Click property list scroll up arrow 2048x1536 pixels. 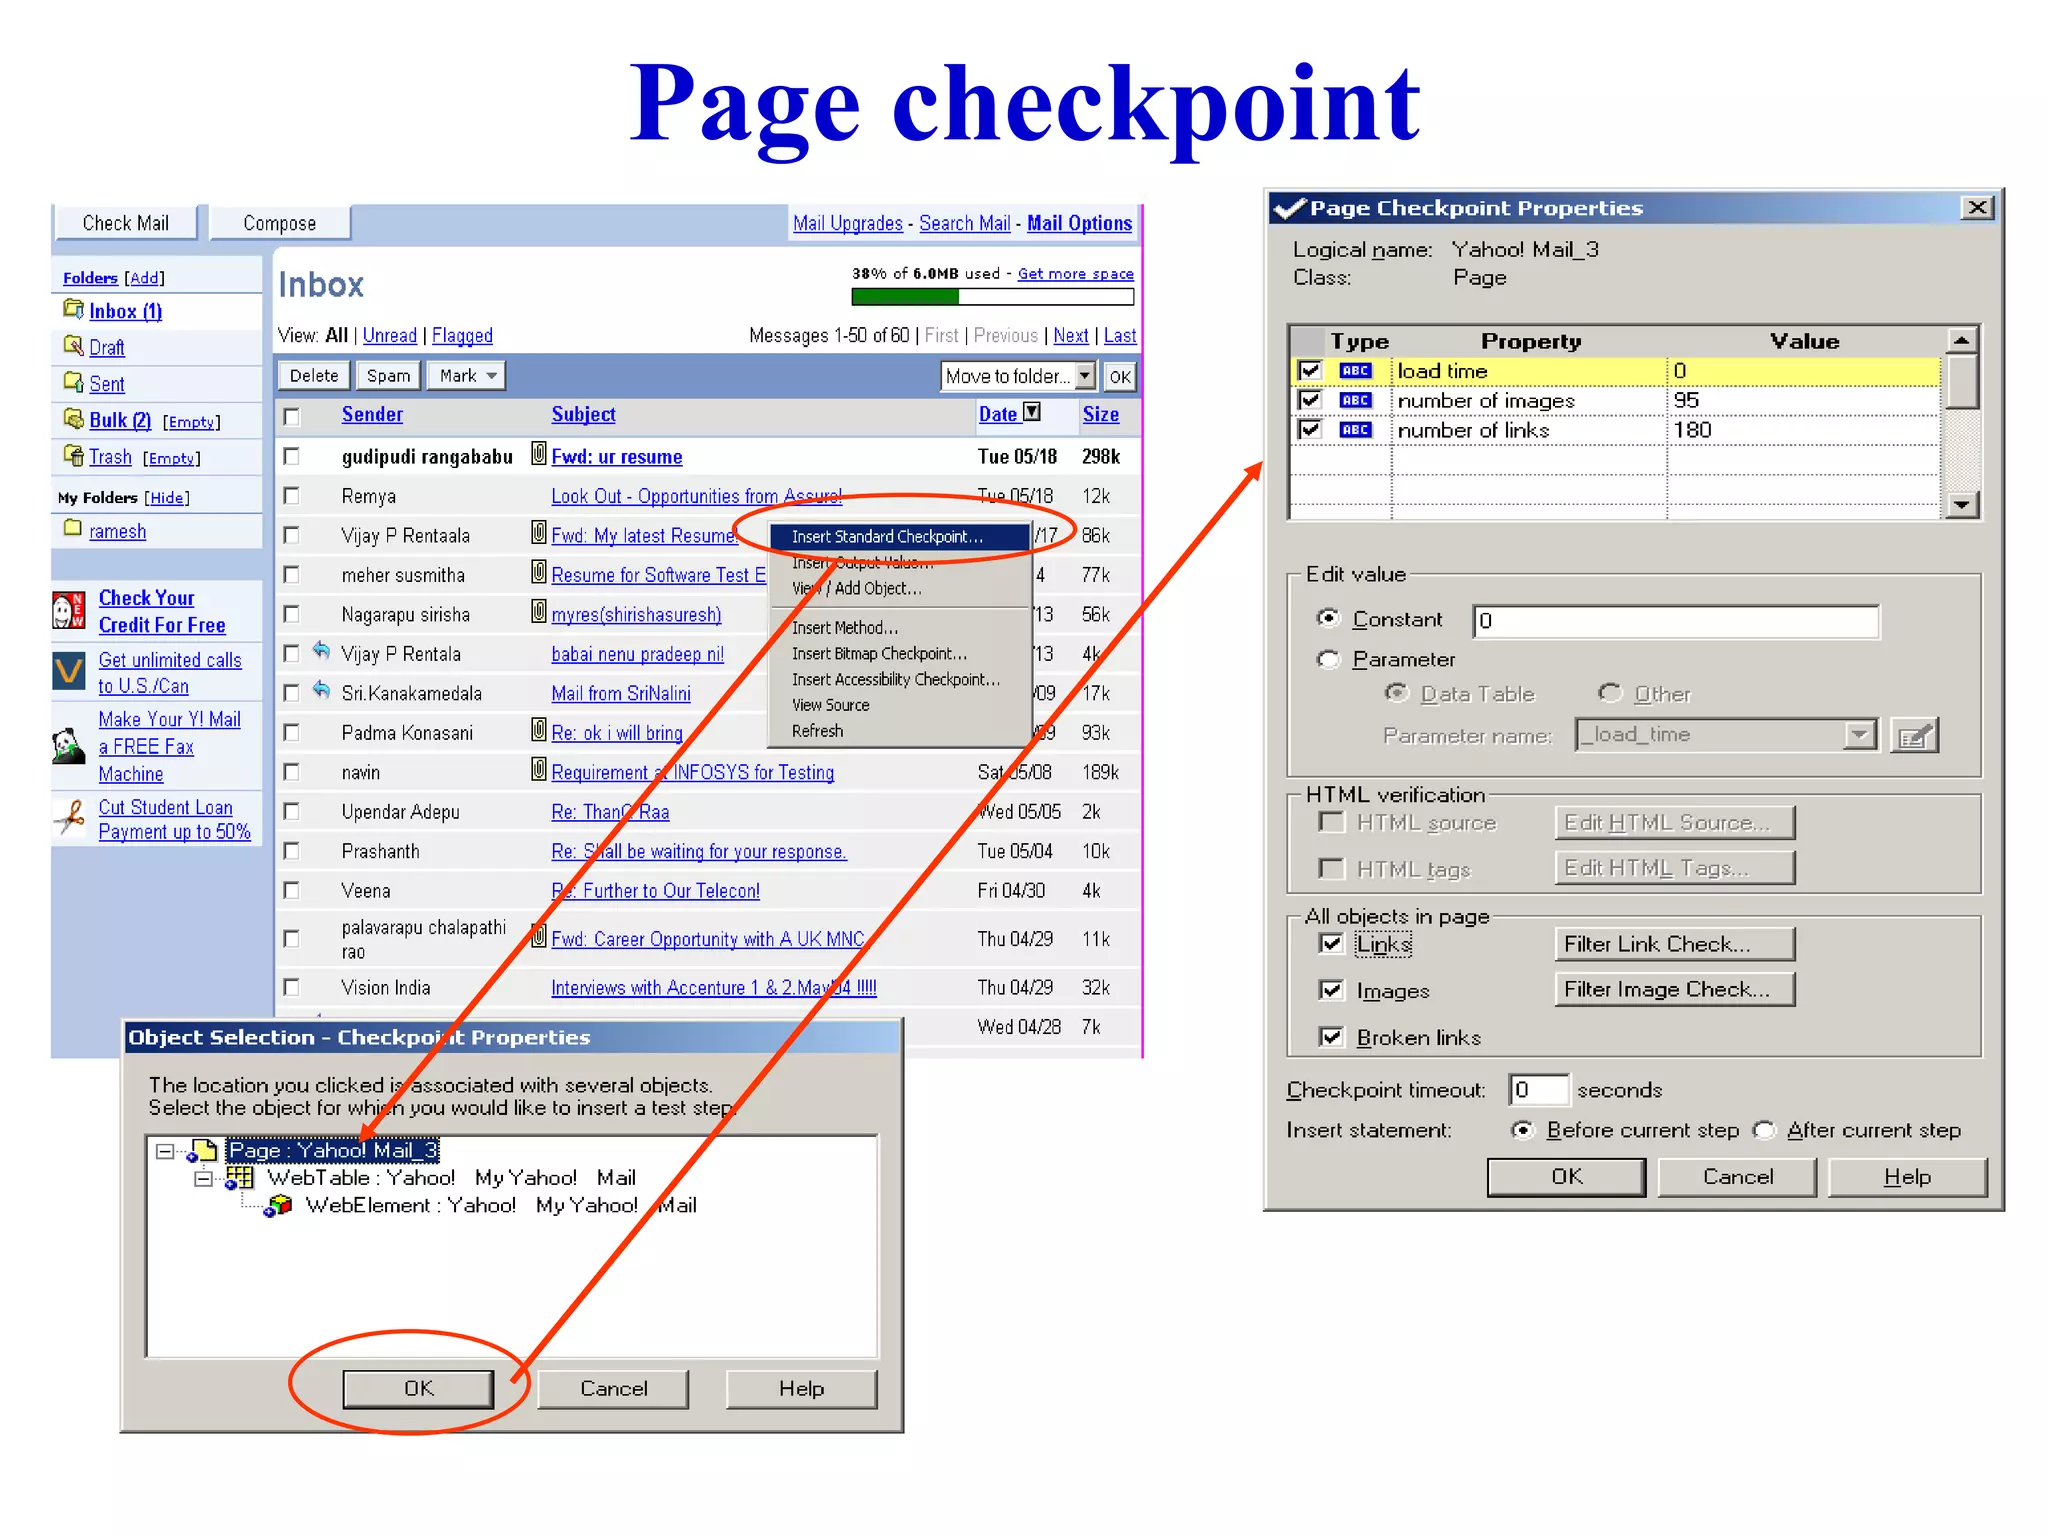(1962, 341)
